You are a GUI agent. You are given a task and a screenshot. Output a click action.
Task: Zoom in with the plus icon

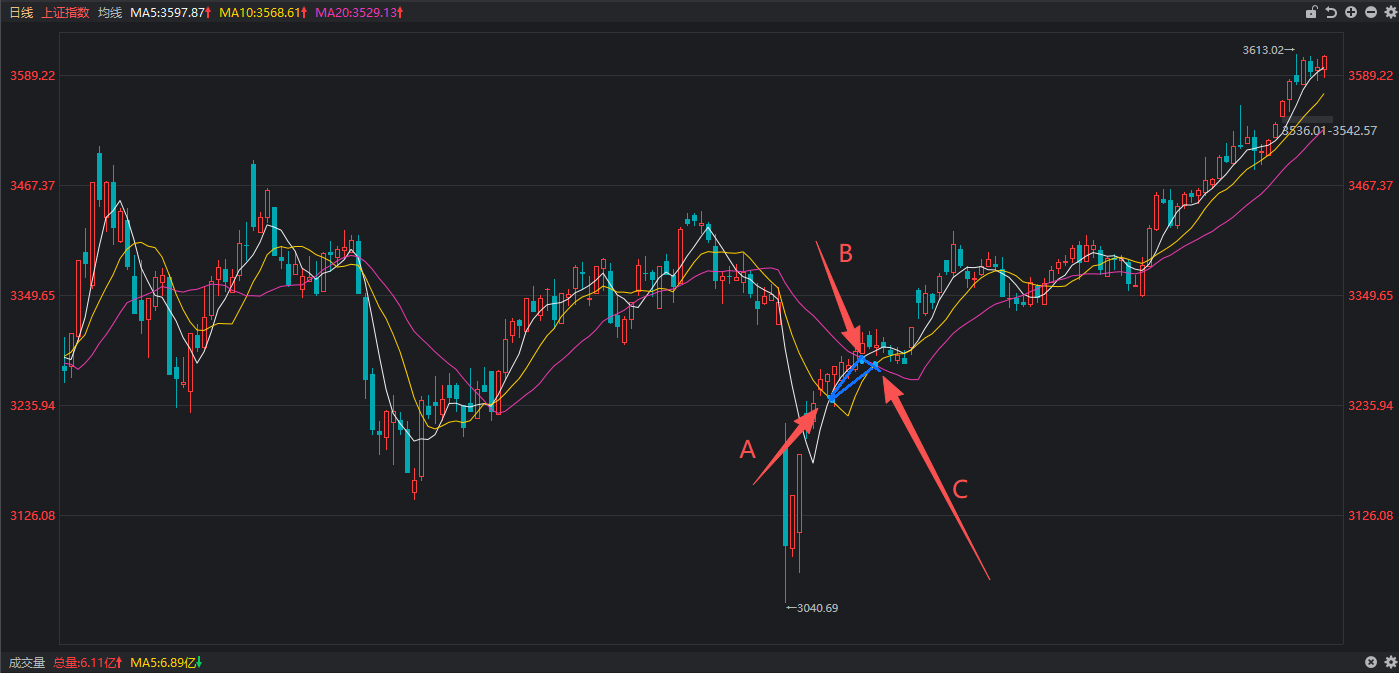(1351, 13)
